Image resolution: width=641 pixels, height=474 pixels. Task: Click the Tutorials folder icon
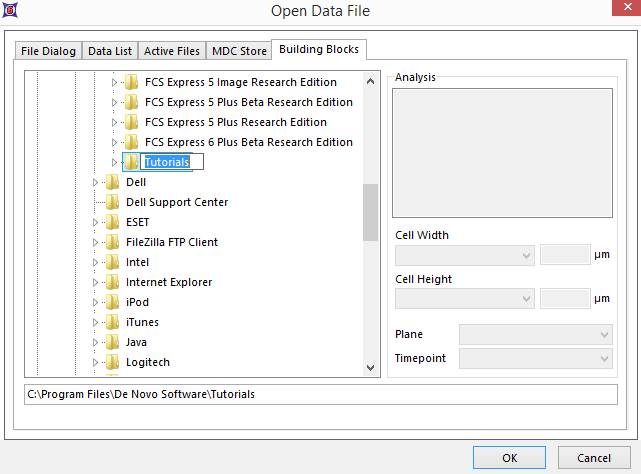click(x=131, y=162)
